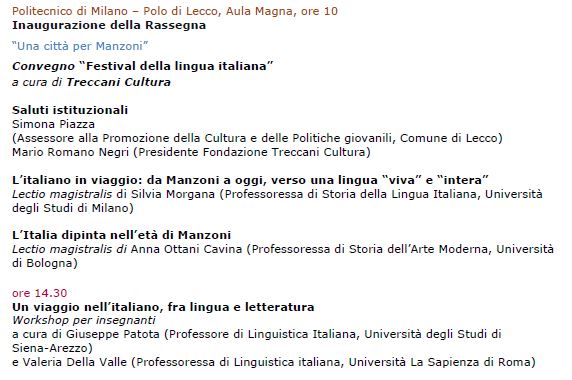Click on the name Anna Ottani Cavina

pyautogui.click(x=186, y=249)
